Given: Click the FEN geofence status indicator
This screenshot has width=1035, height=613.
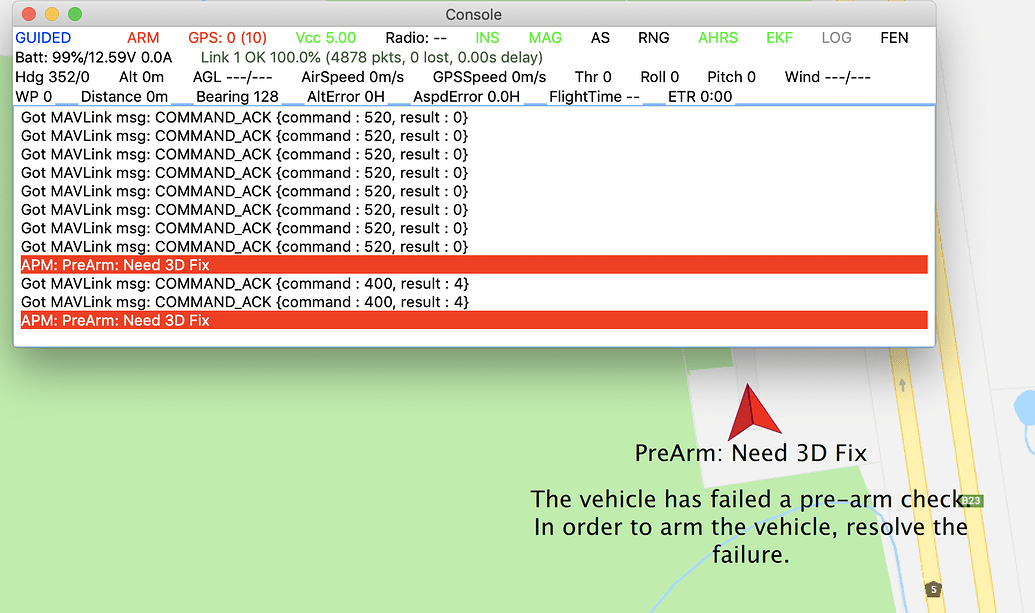Looking at the screenshot, I should pos(893,37).
